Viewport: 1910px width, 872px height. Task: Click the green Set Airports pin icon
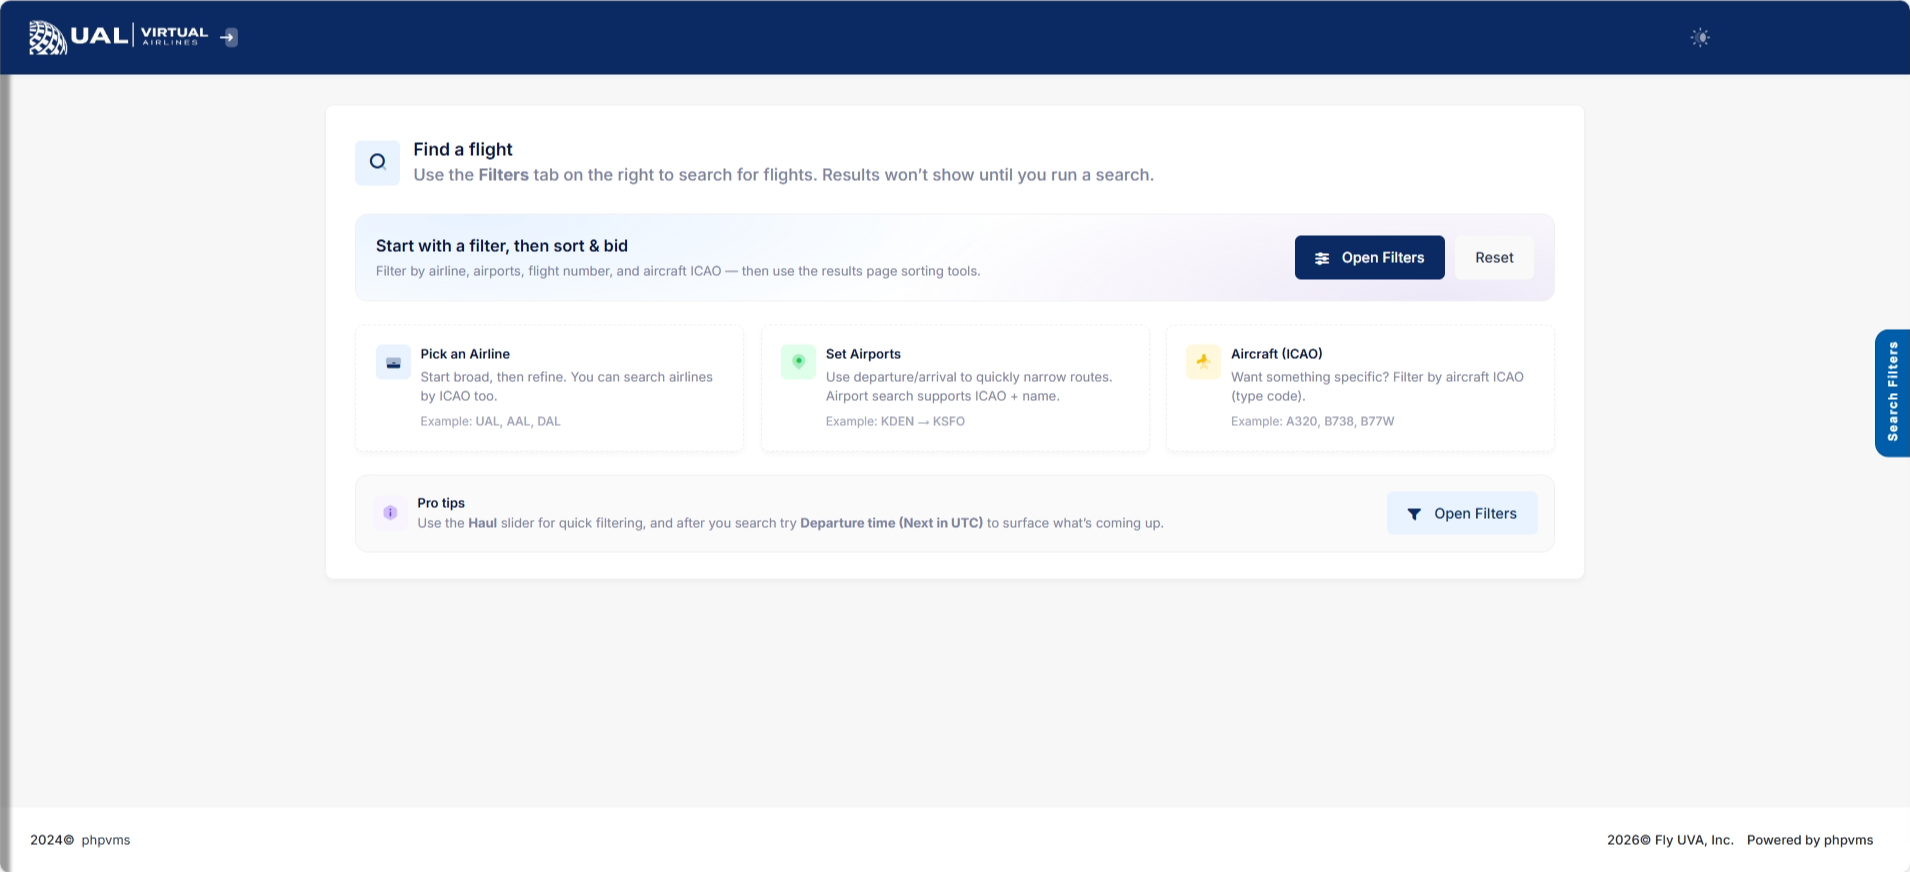coord(798,362)
